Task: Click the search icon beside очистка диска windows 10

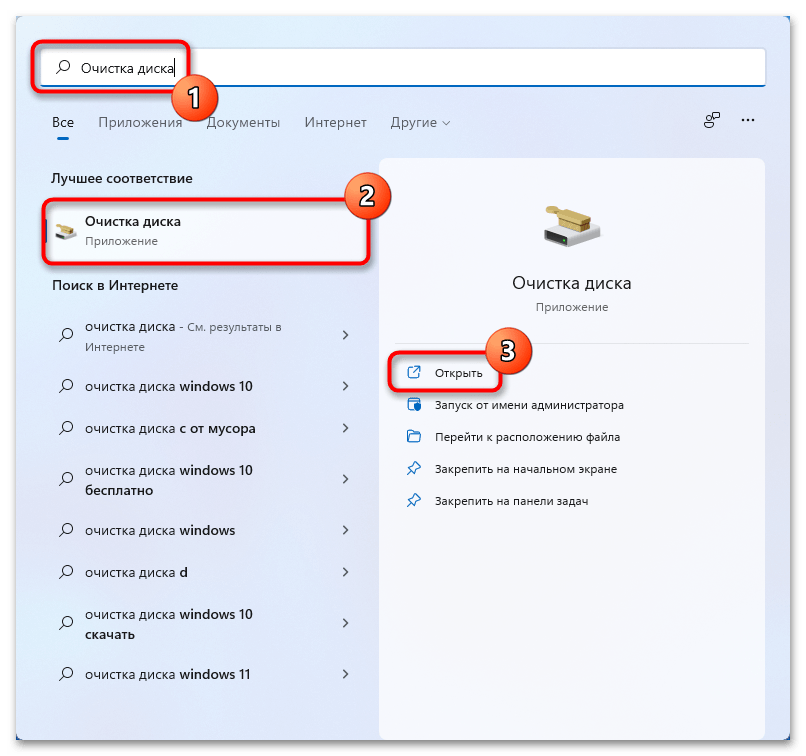Action: 66,386
